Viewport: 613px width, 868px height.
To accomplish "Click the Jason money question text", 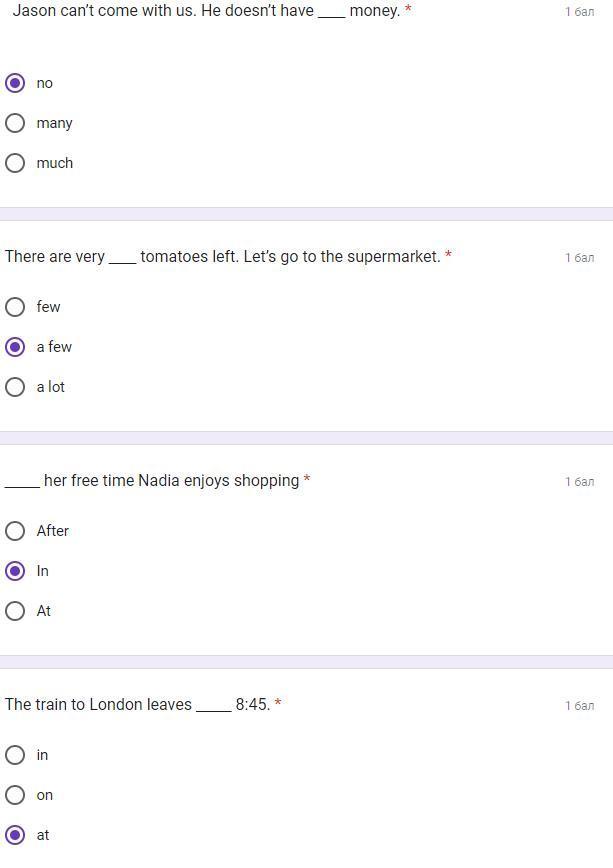I will [x=206, y=11].
